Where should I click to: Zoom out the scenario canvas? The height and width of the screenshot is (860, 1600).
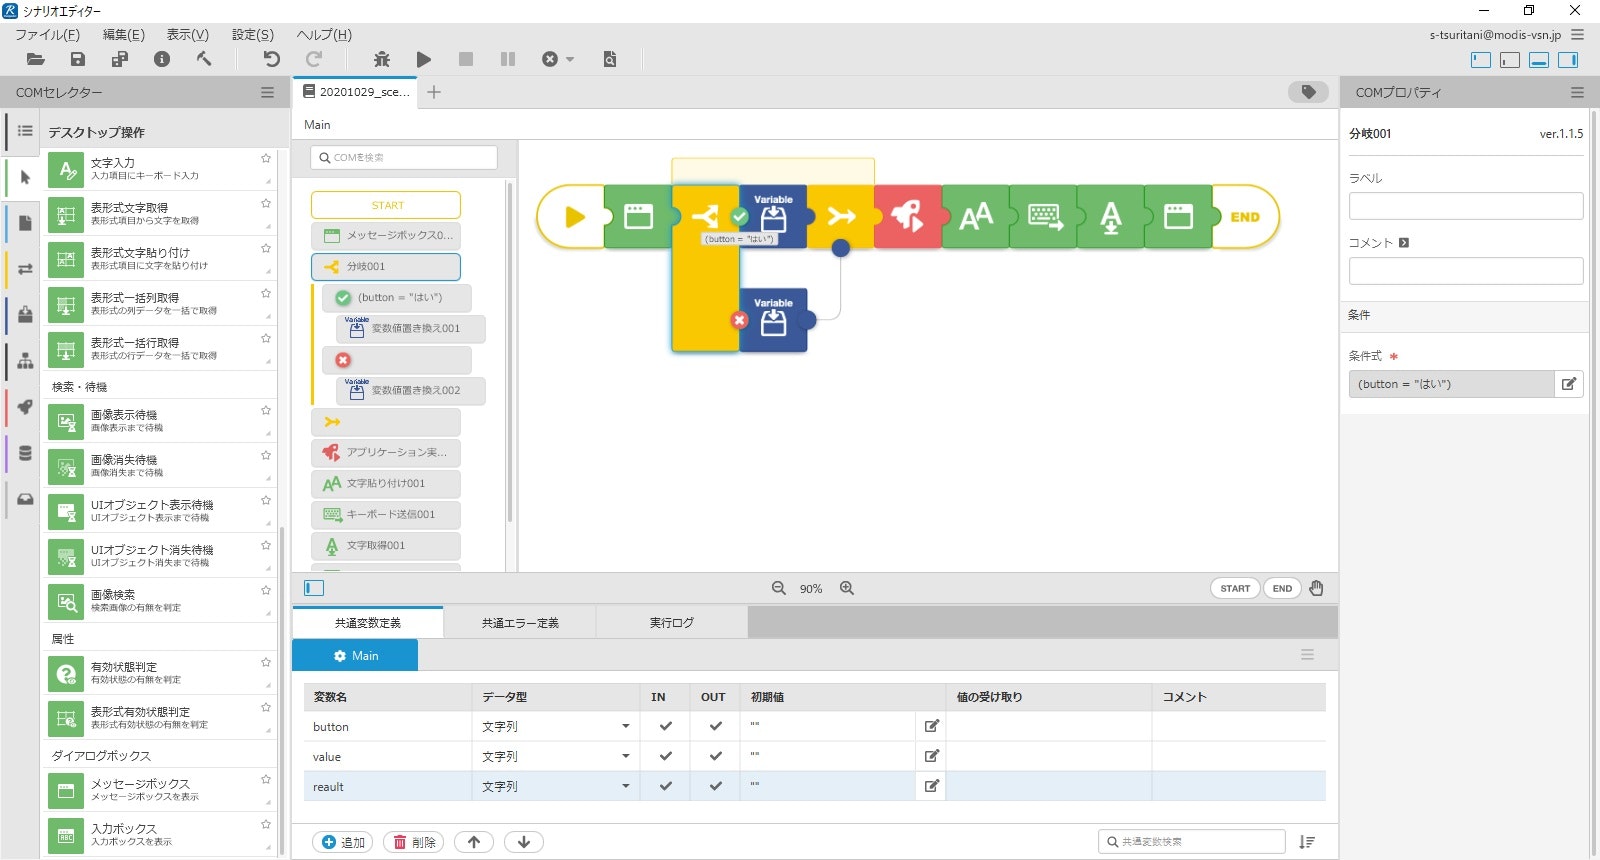click(778, 588)
